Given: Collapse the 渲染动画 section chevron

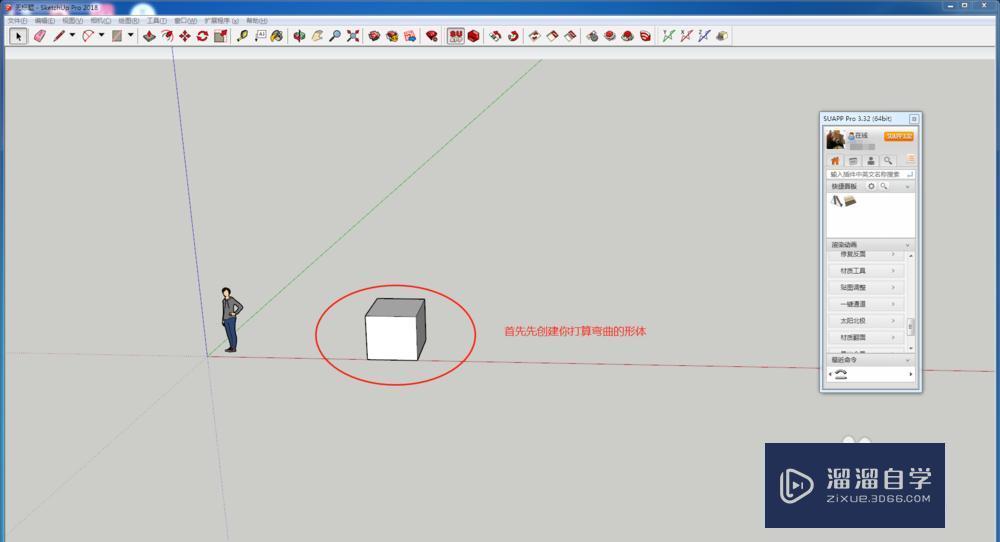Looking at the screenshot, I should coord(908,245).
